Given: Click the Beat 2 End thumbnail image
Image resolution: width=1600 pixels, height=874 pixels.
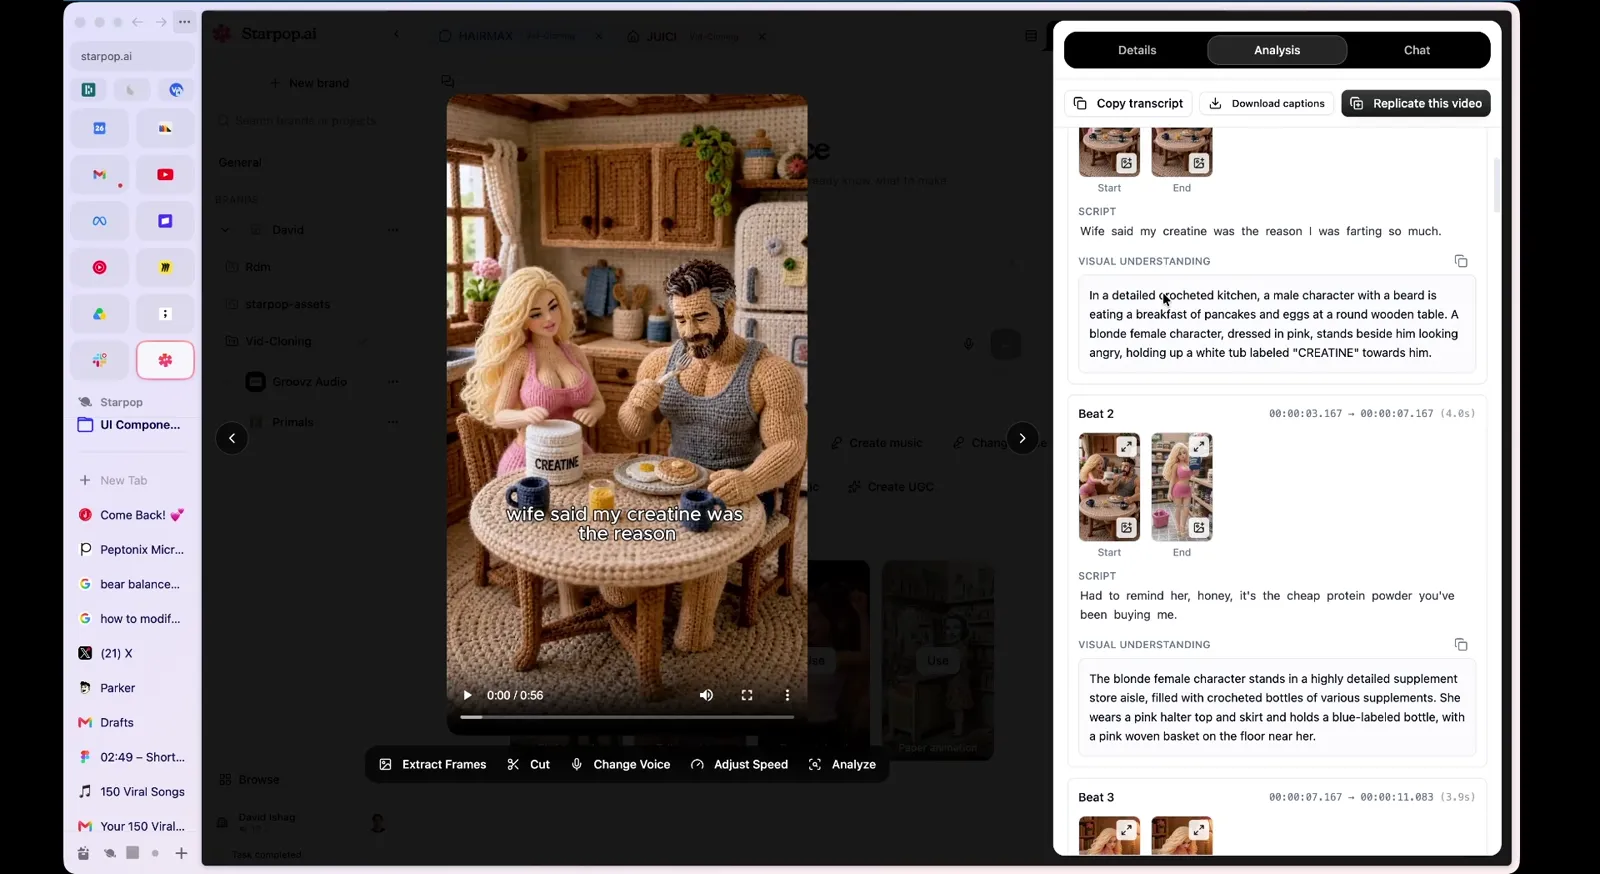Looking at the screenshot, I should tap(1181, 487).
